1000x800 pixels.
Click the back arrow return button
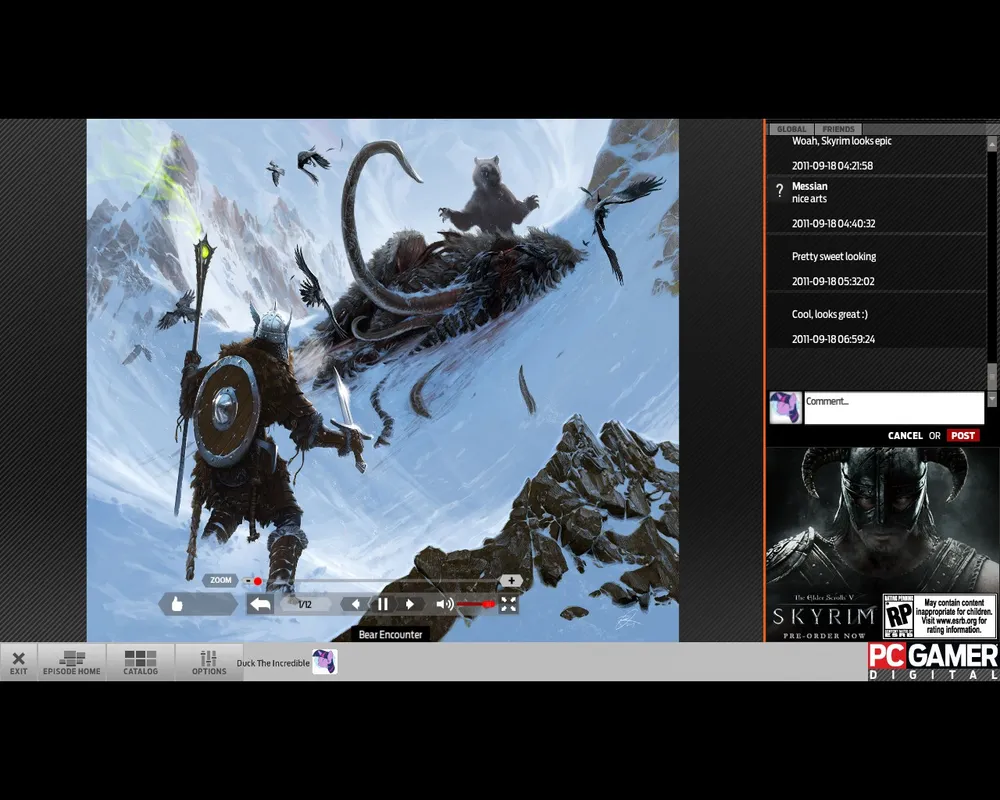pos(260,604)
